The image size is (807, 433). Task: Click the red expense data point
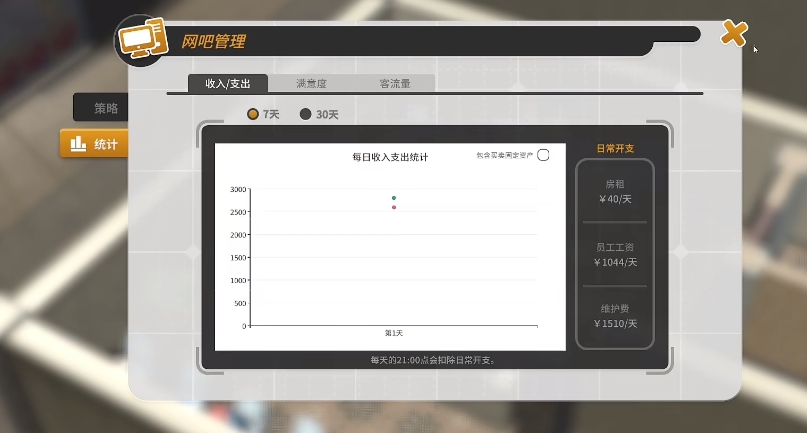tap(394, 207)
